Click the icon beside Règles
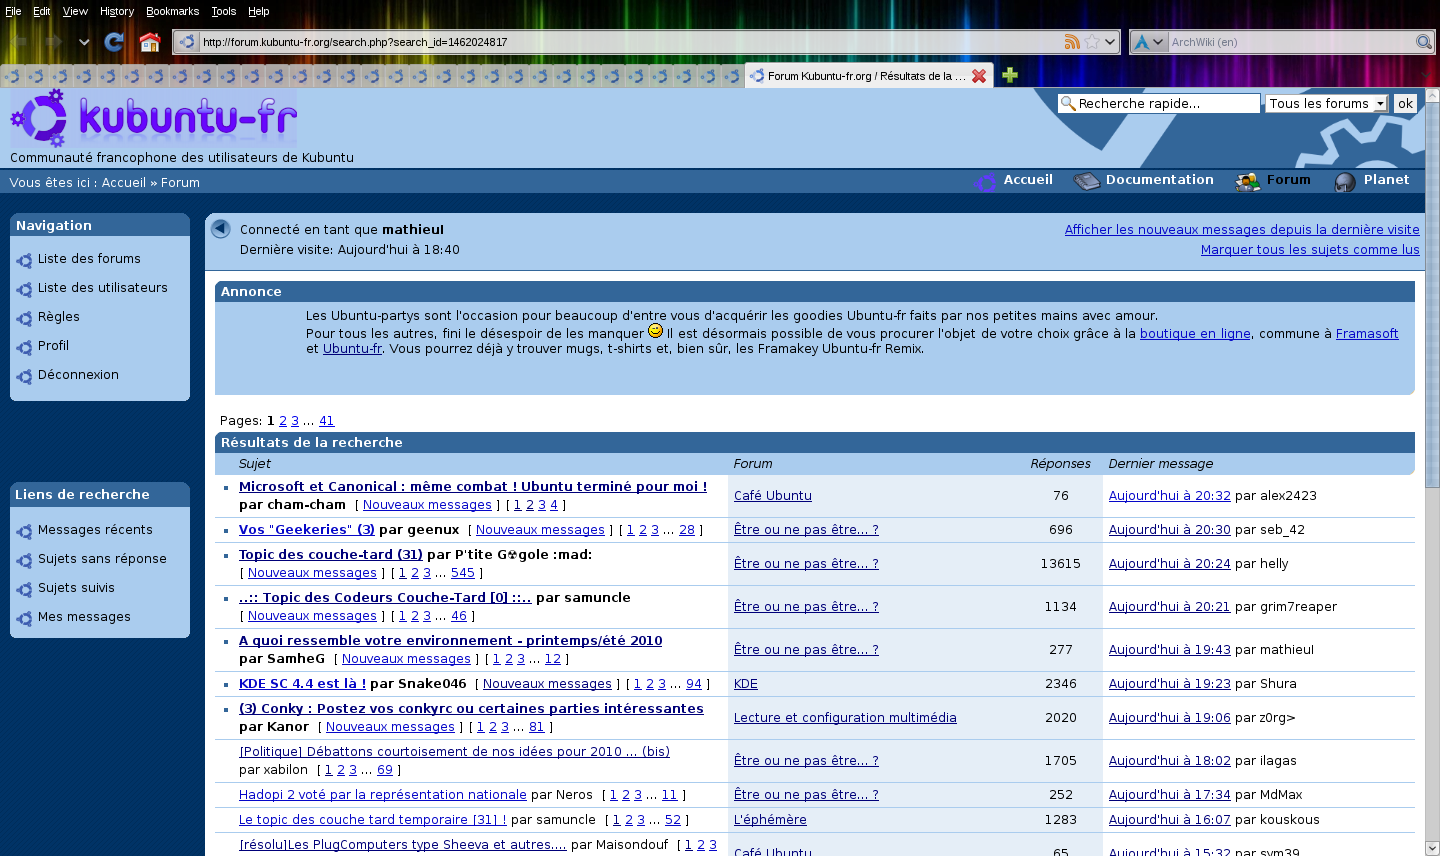 pyautogui.click(x=24, y=318)
